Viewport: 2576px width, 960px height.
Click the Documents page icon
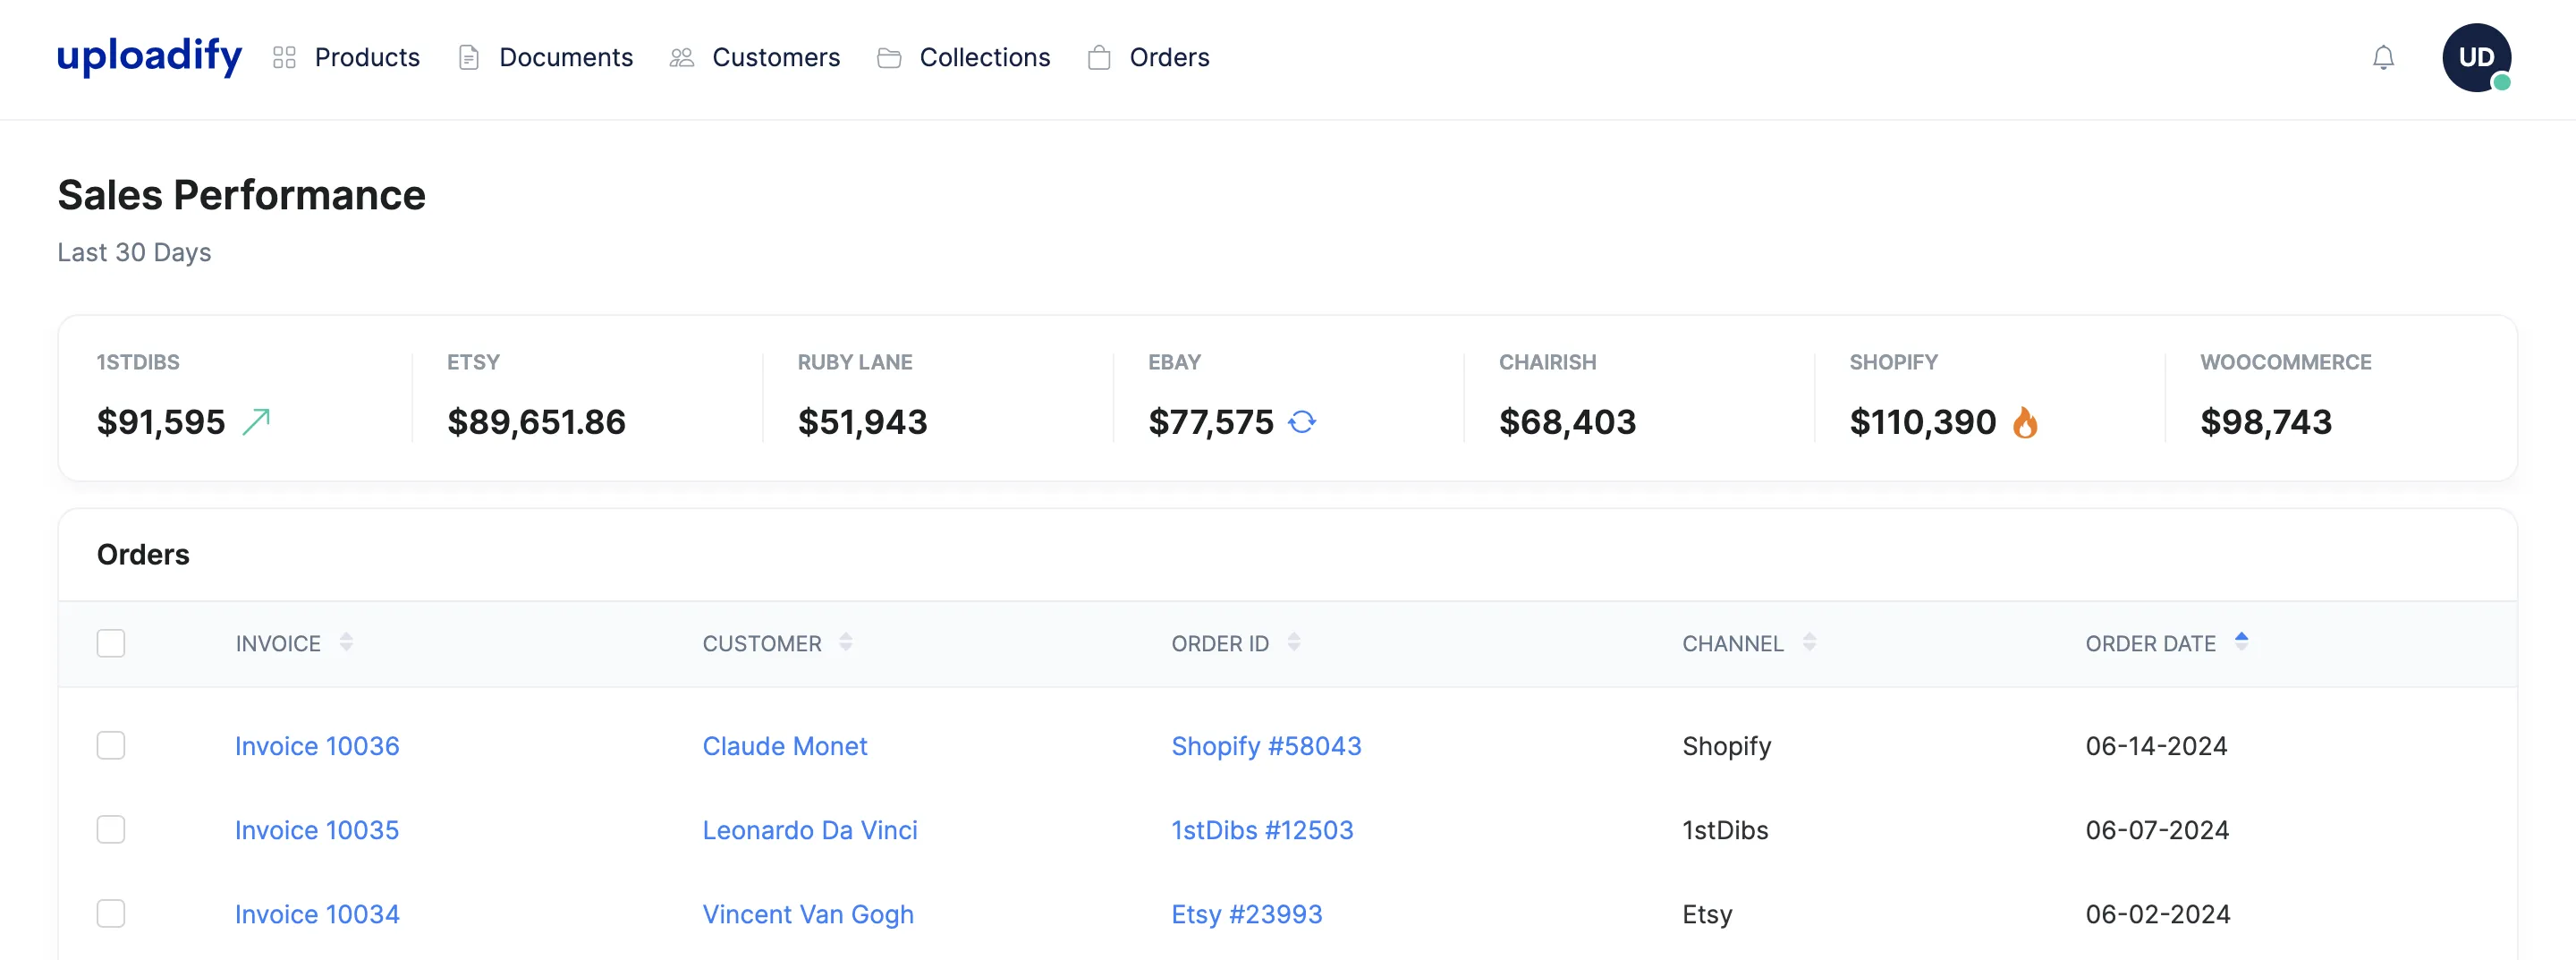469,58
